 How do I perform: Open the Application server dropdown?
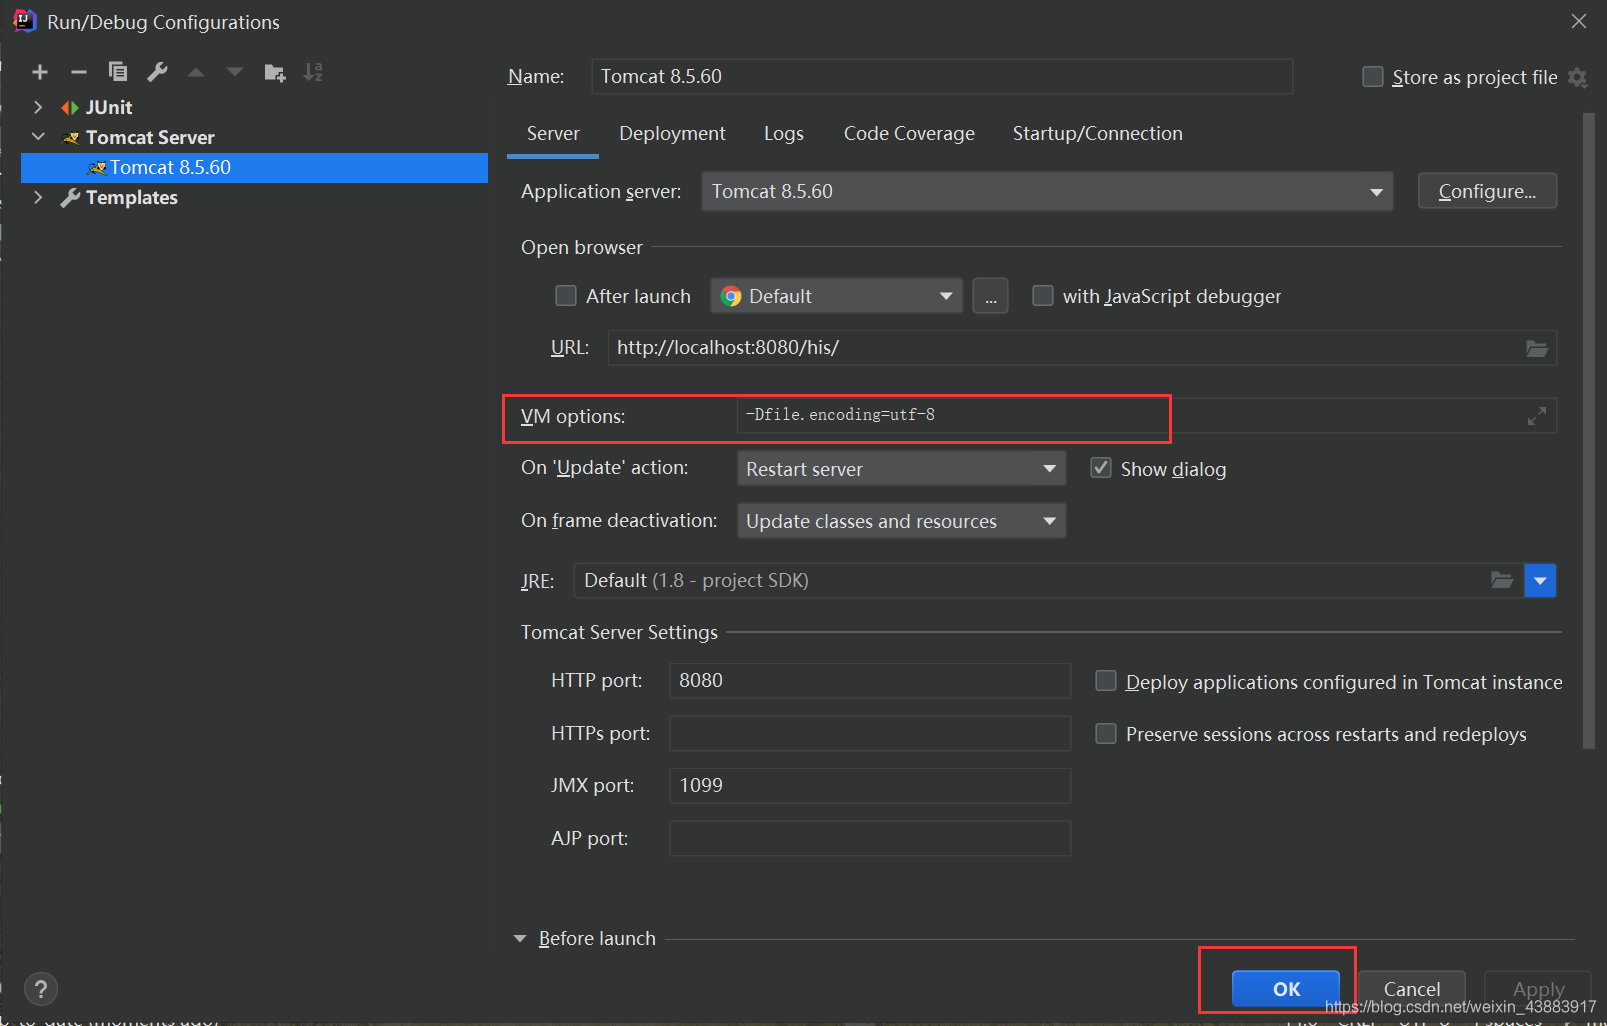click(1047, 191)
